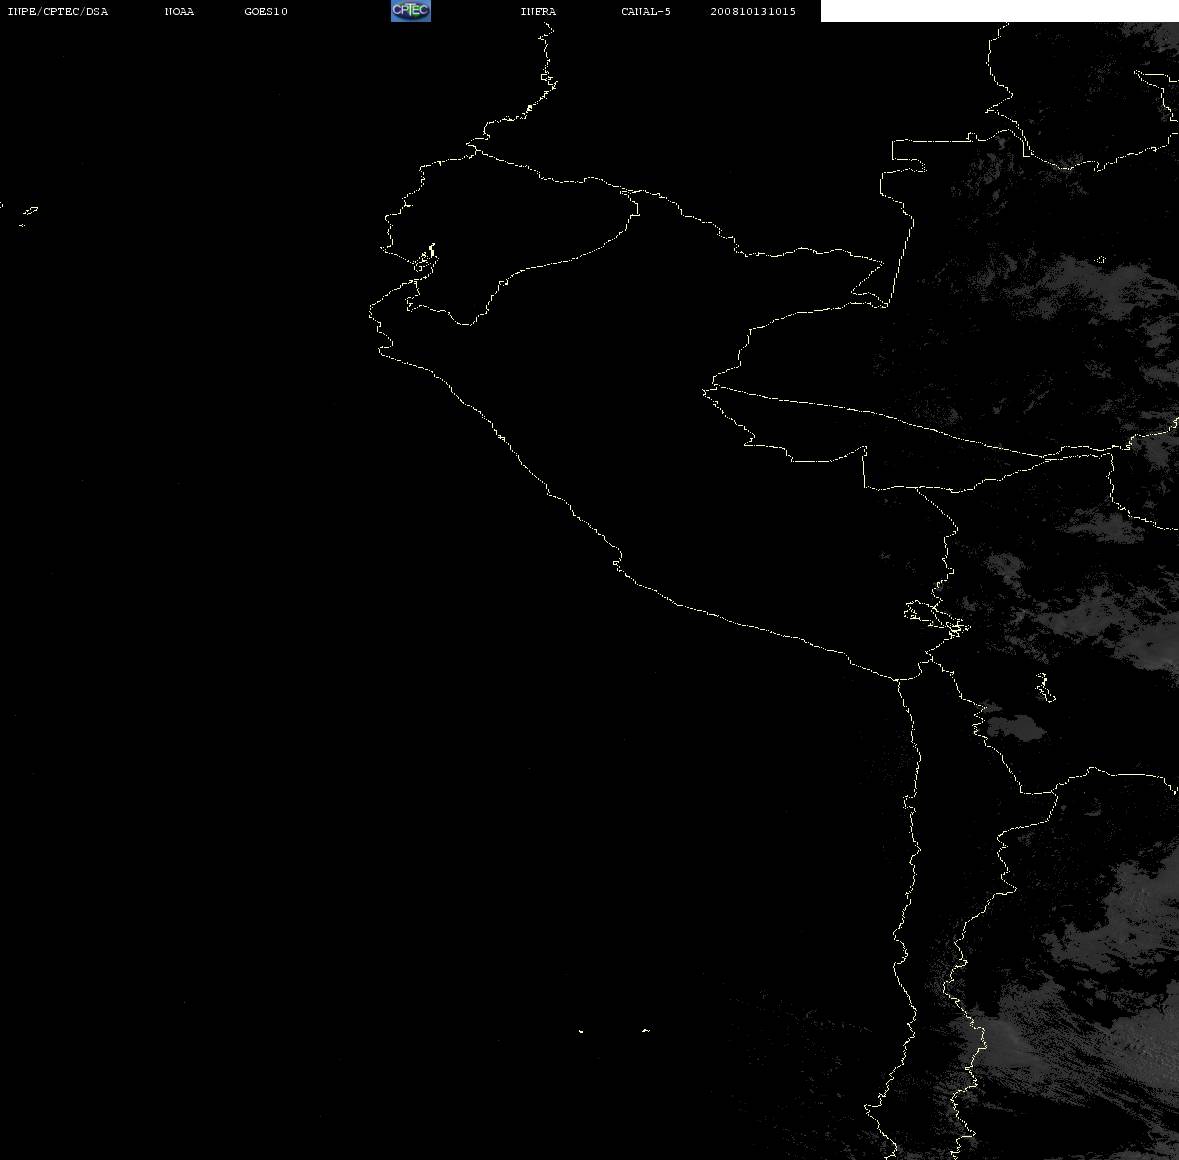
Task: Click the right small Pacific island dot
Action: pos(646,1030)
